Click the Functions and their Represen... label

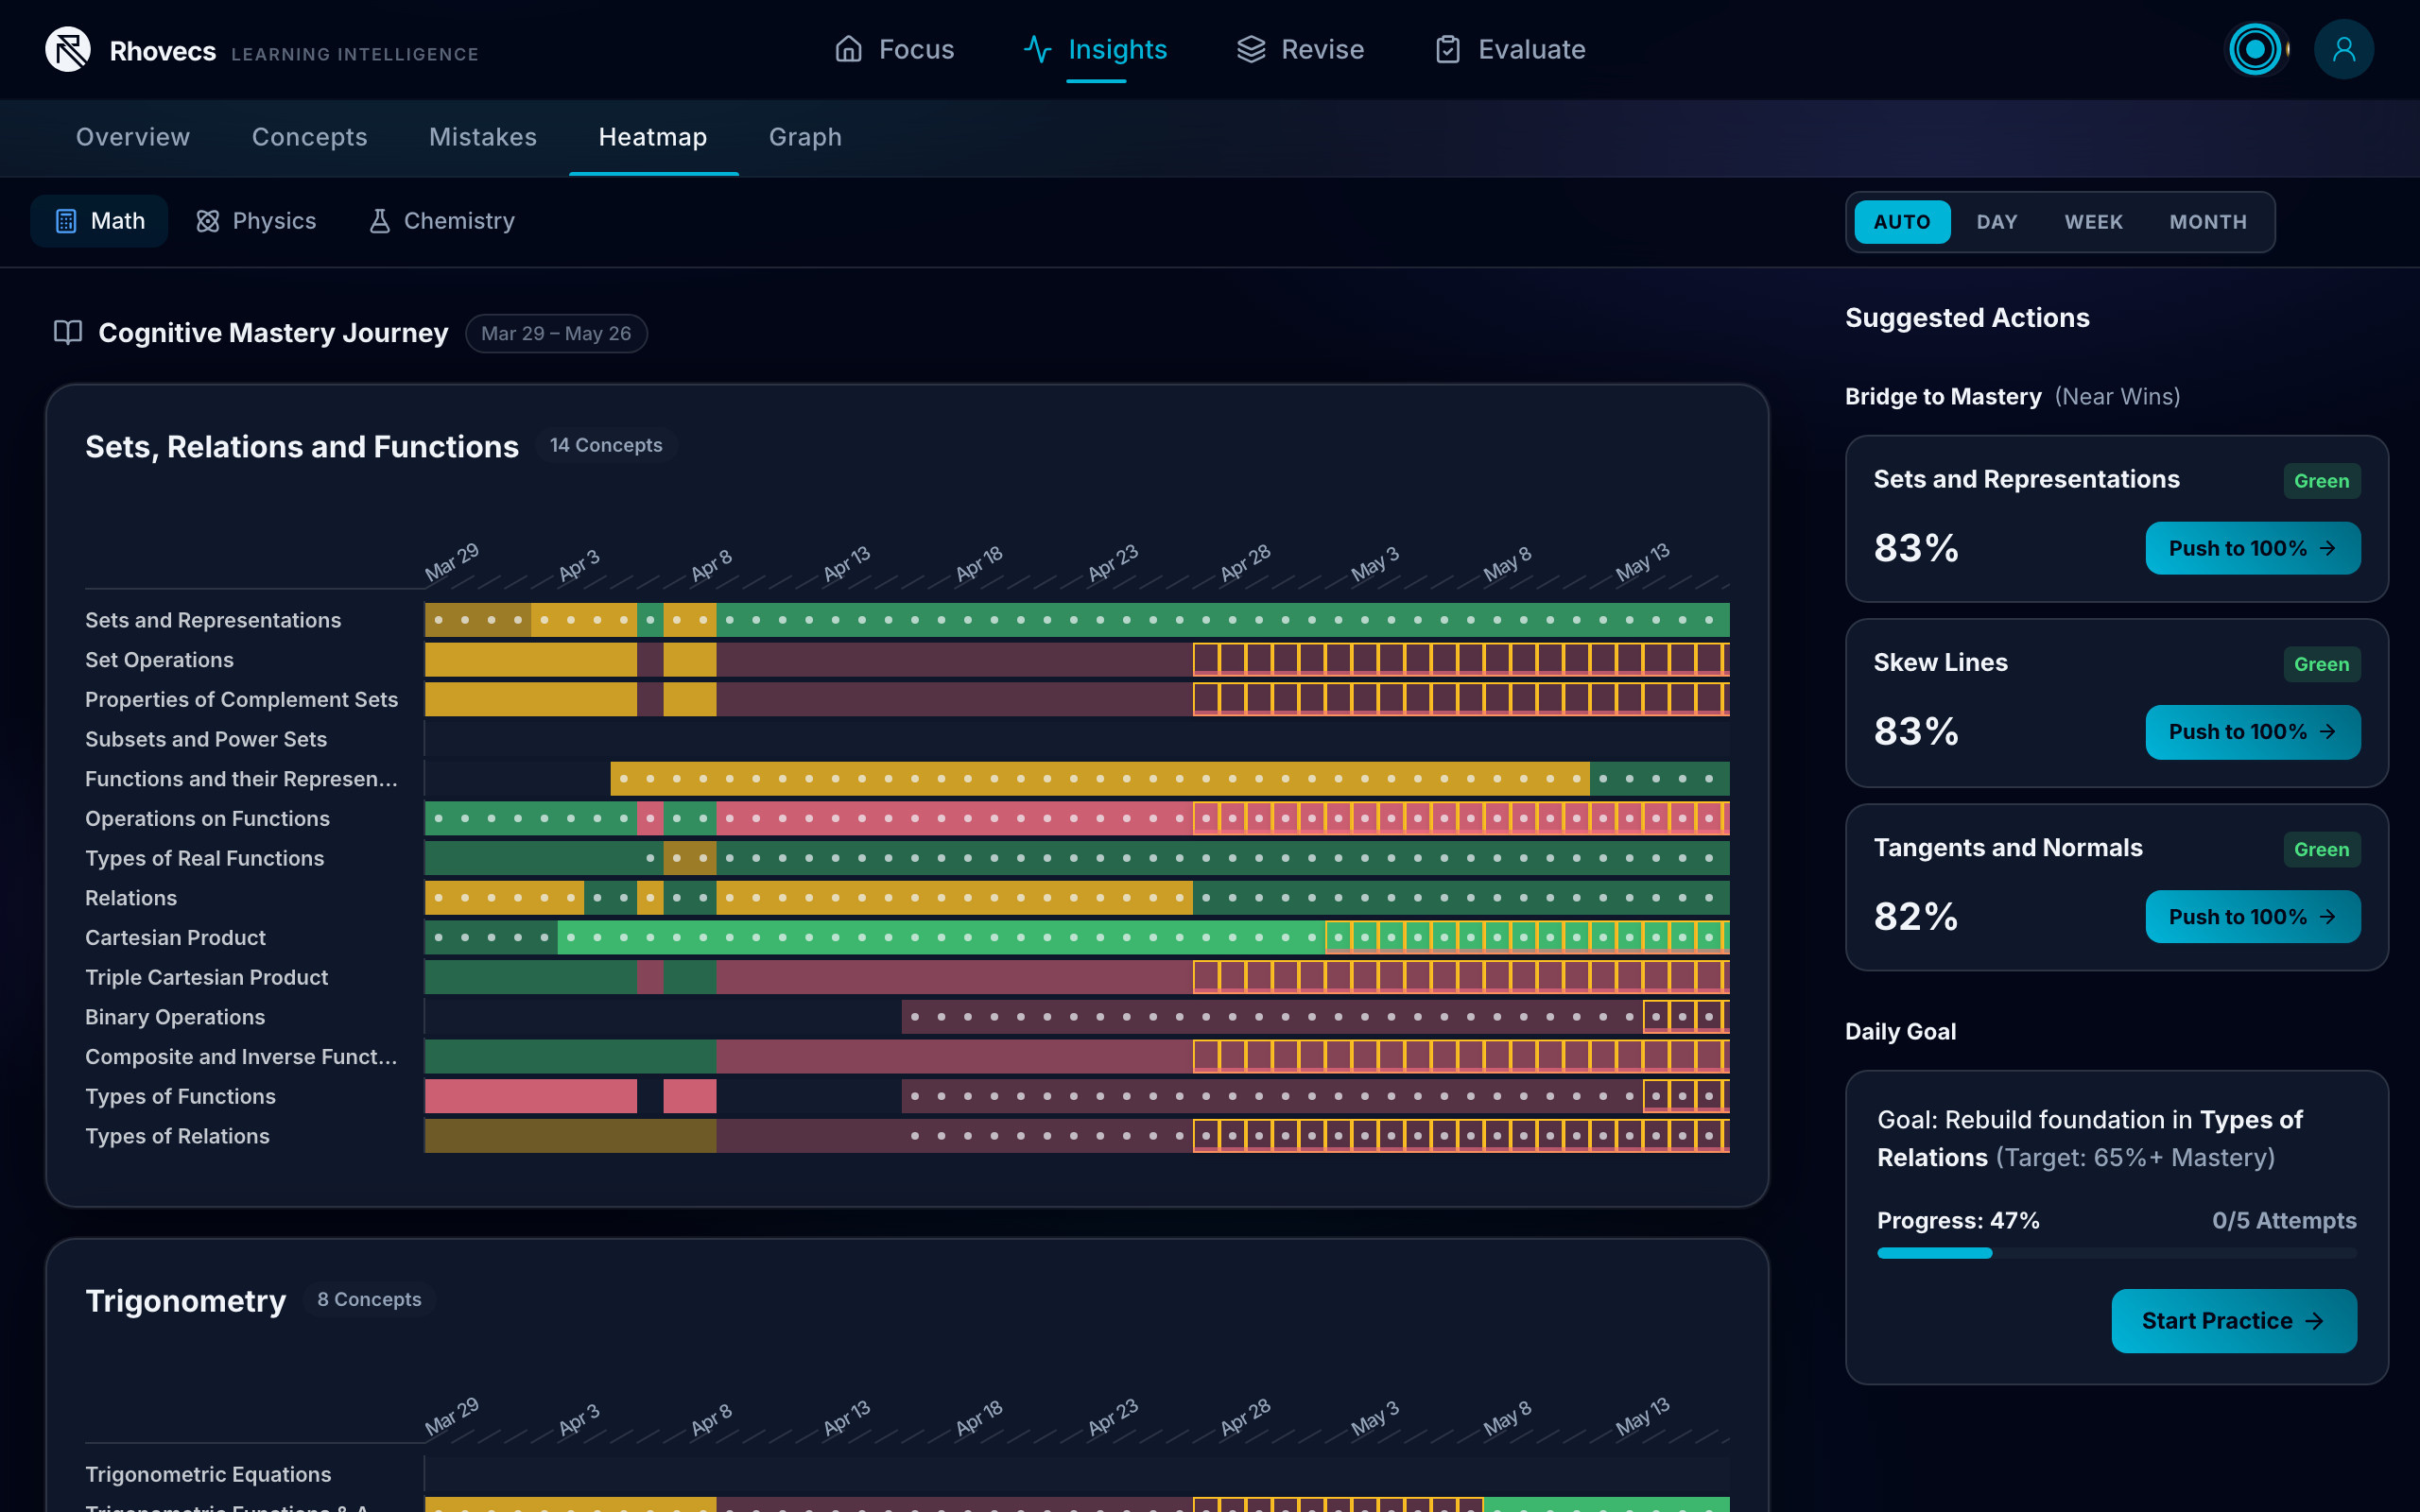[x=241, y=779]
